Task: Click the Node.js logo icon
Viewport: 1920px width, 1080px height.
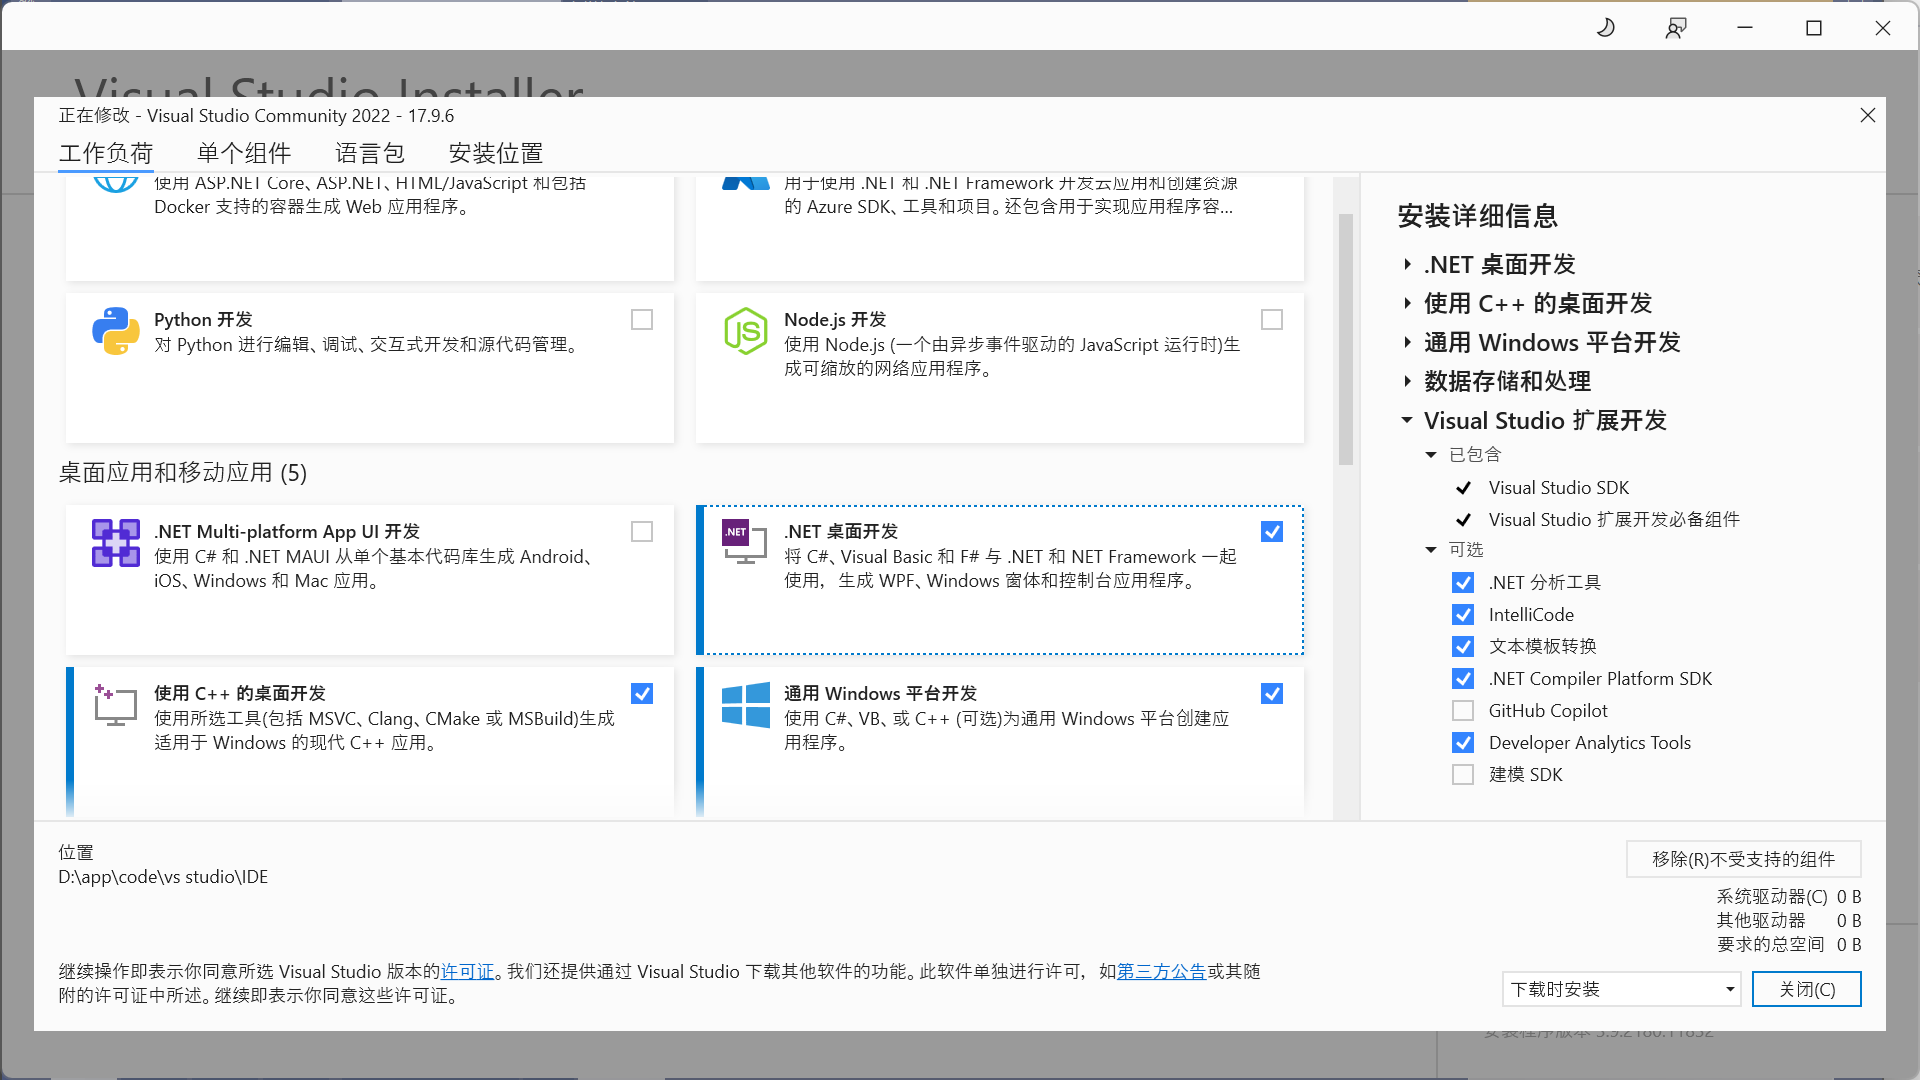Action: 744,331
